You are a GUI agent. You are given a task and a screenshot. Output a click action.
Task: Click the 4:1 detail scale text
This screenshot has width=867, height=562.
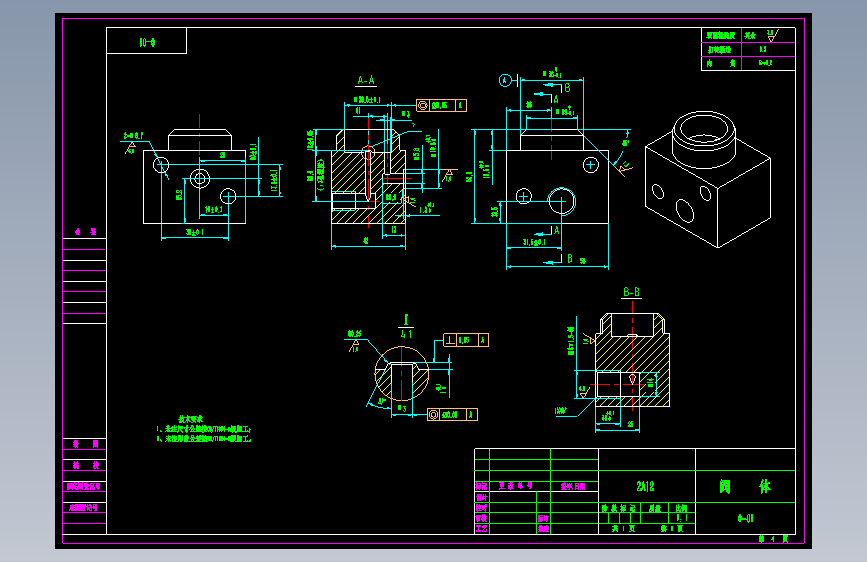(406, 334)
